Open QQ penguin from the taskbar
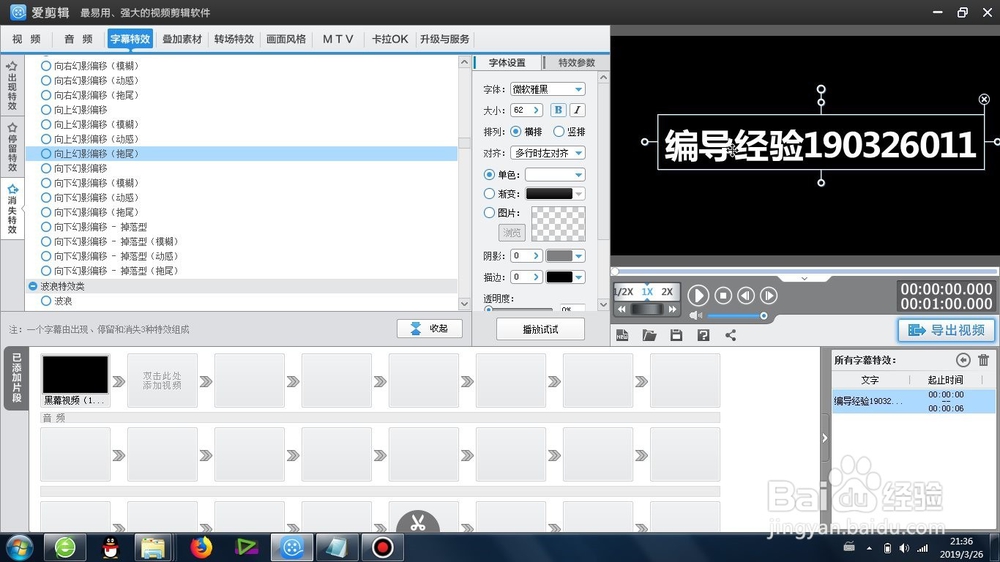1000x562 pixels. click(110, 547)
